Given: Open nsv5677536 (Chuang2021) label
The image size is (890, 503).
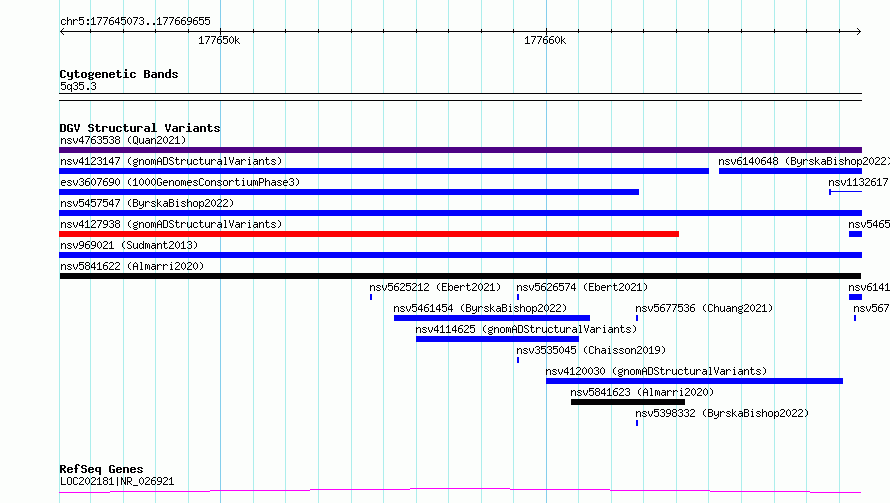Looking at the screenshot, I should (x=704, y=308).
